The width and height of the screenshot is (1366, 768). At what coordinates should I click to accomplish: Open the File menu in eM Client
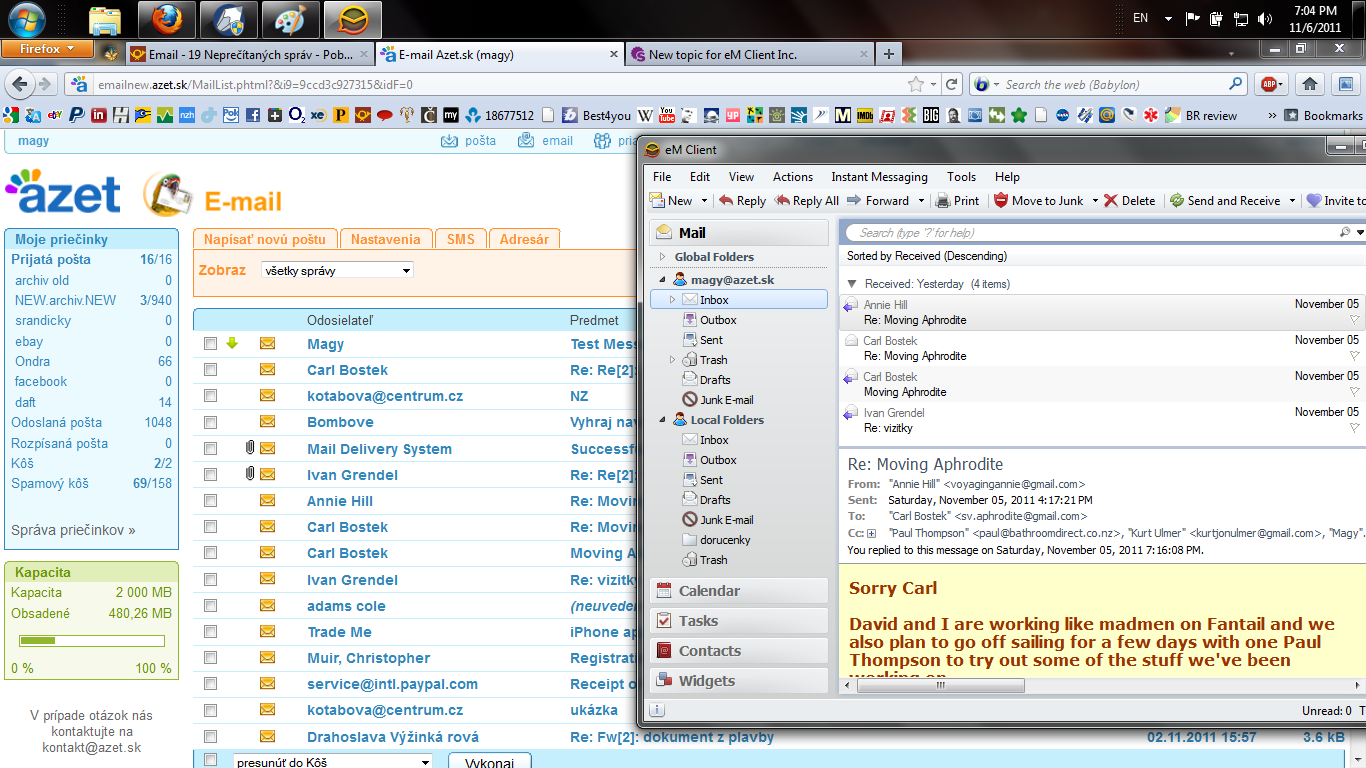point(662,177)
